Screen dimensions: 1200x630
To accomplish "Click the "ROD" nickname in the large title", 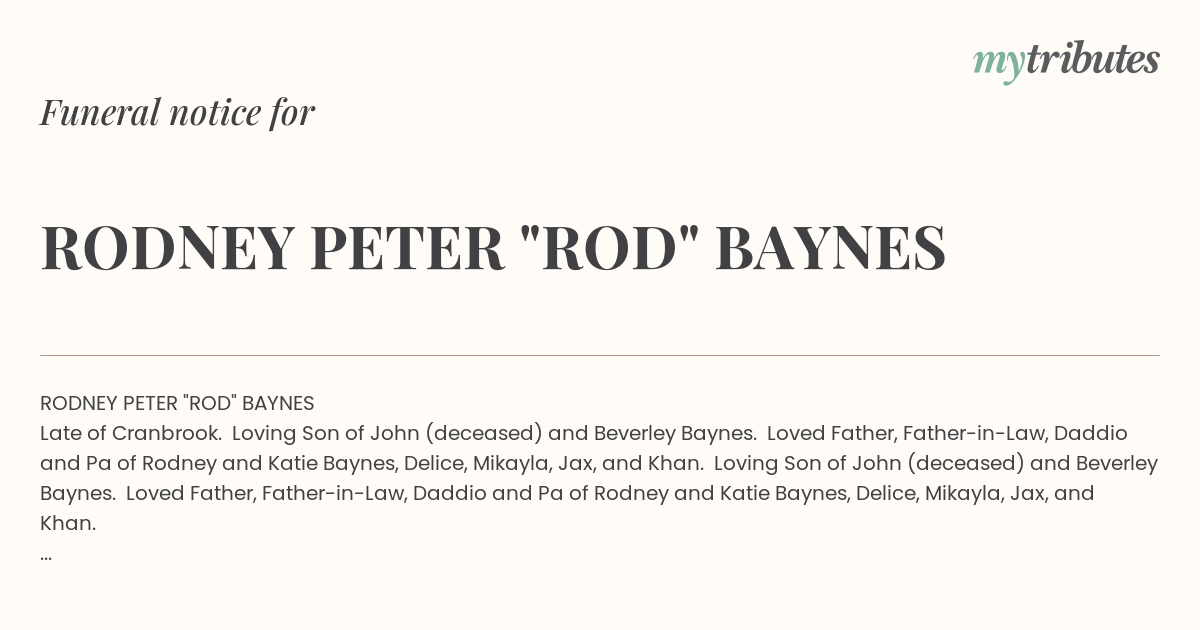I will pos(610,248).
